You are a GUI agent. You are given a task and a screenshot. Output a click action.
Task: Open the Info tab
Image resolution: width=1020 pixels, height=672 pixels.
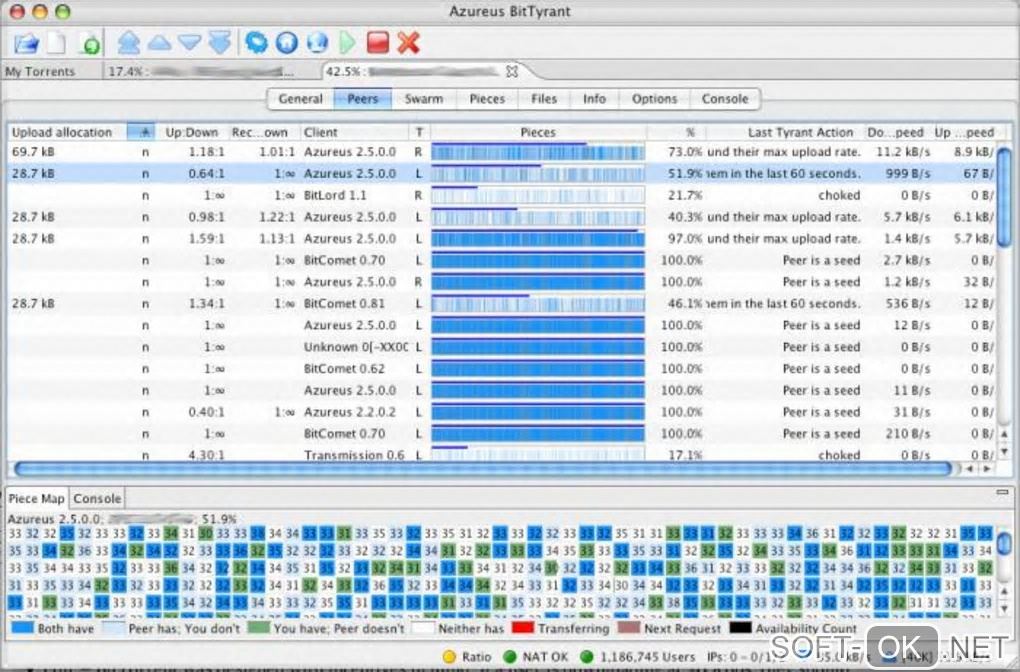[x=594, y=99]
